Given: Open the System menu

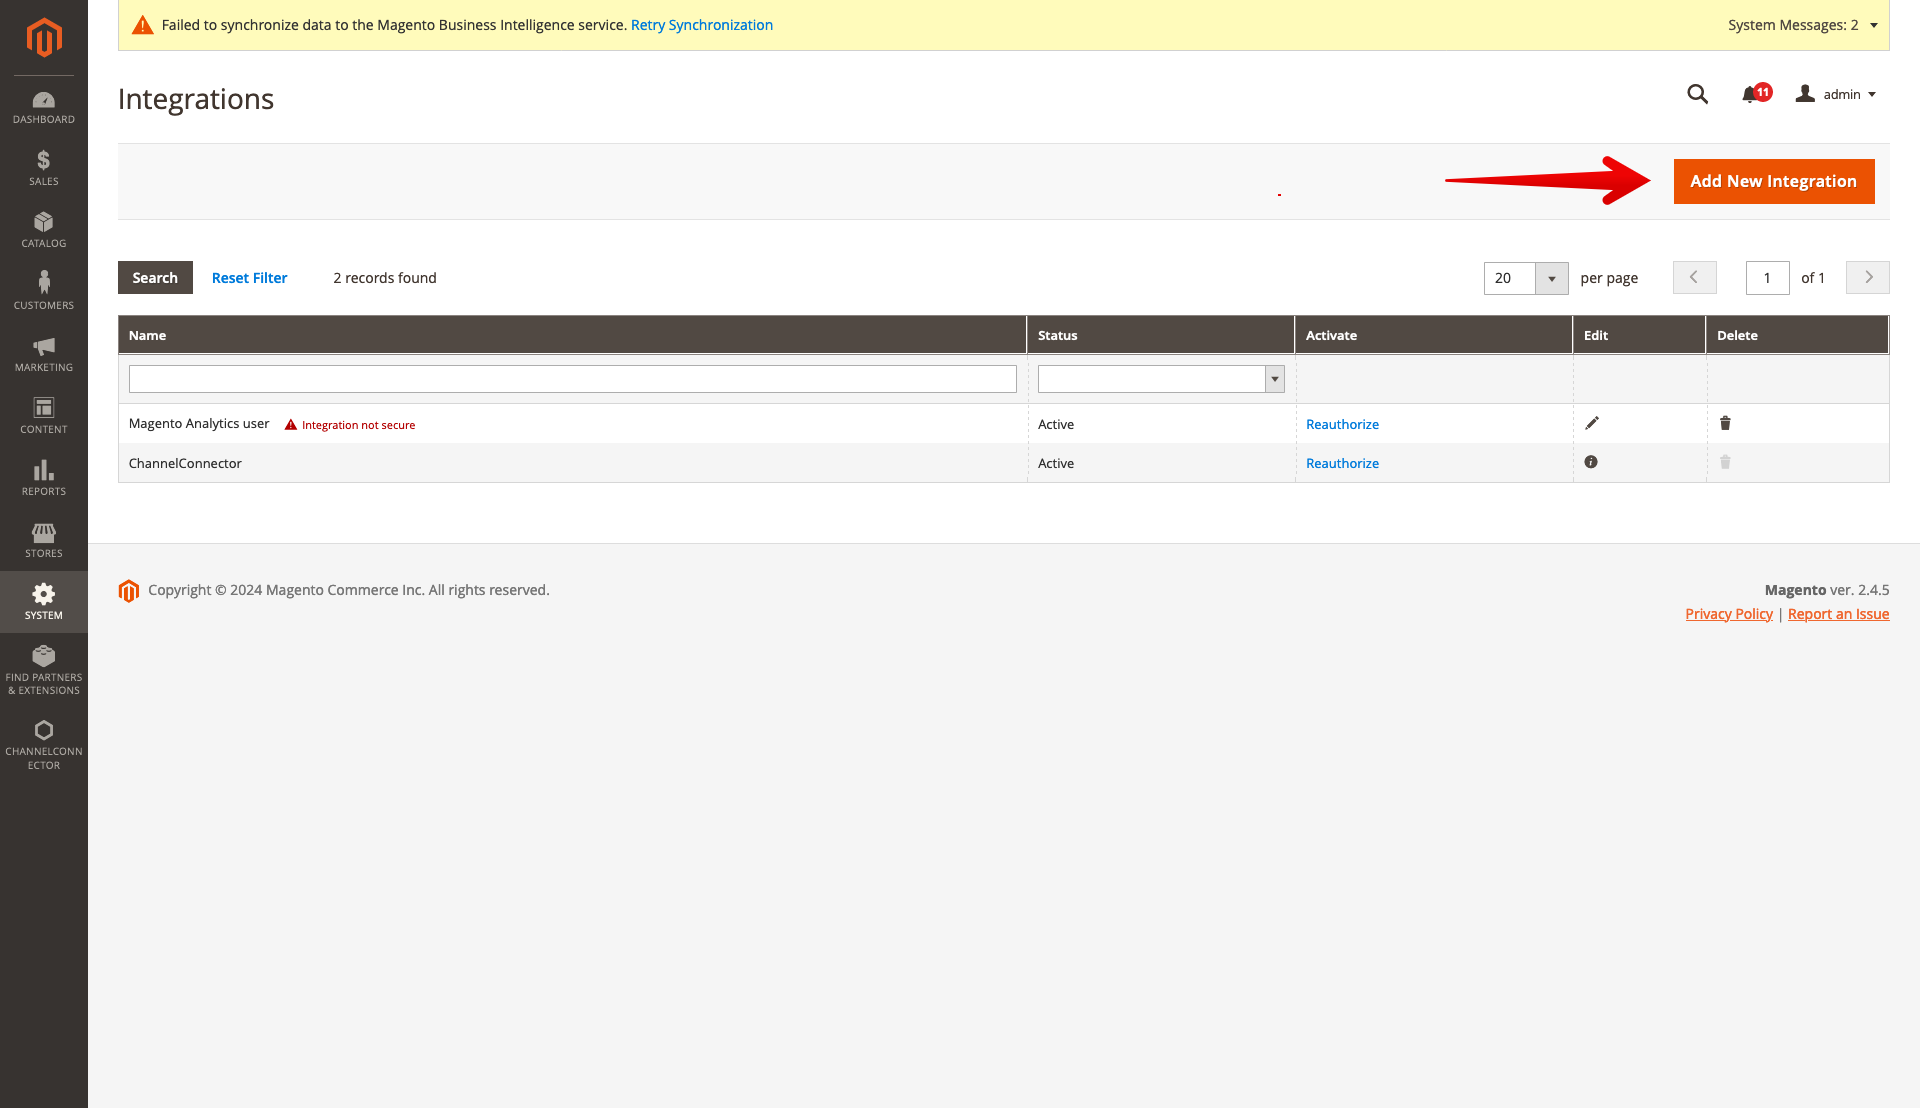Looking at the screenshot, I should (x=43, y=602).
